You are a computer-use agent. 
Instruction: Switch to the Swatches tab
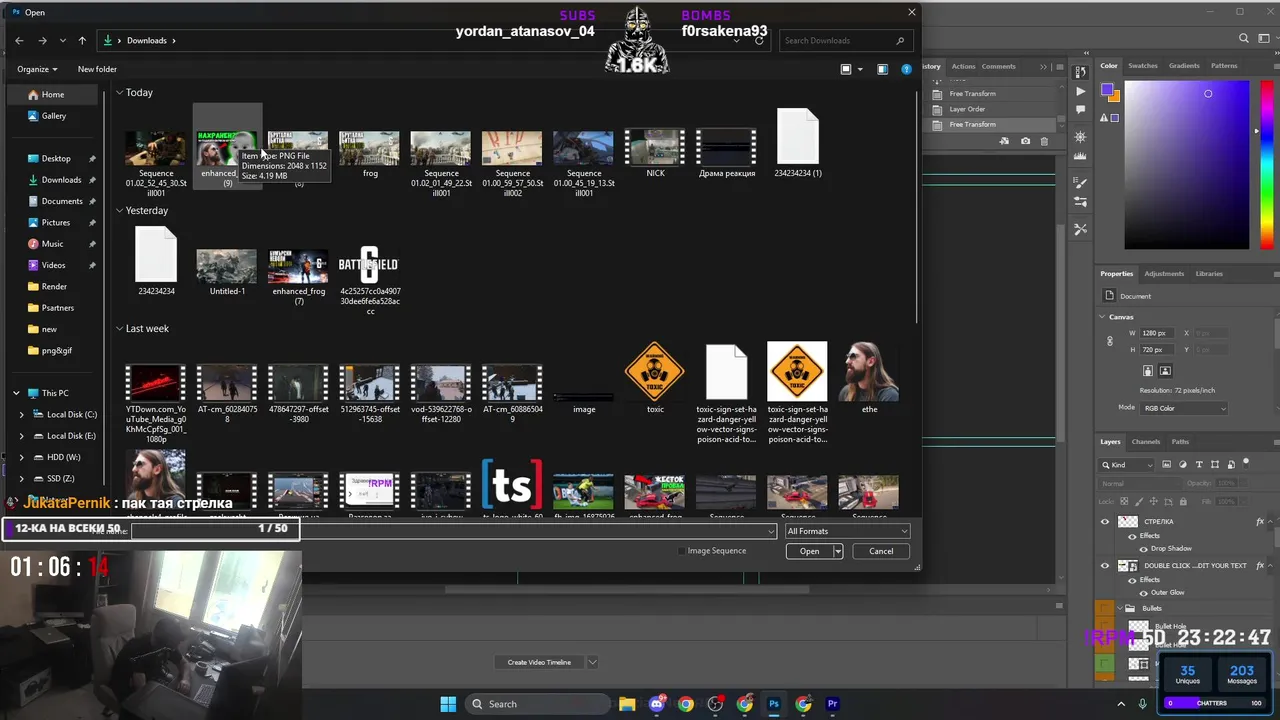1142,66
